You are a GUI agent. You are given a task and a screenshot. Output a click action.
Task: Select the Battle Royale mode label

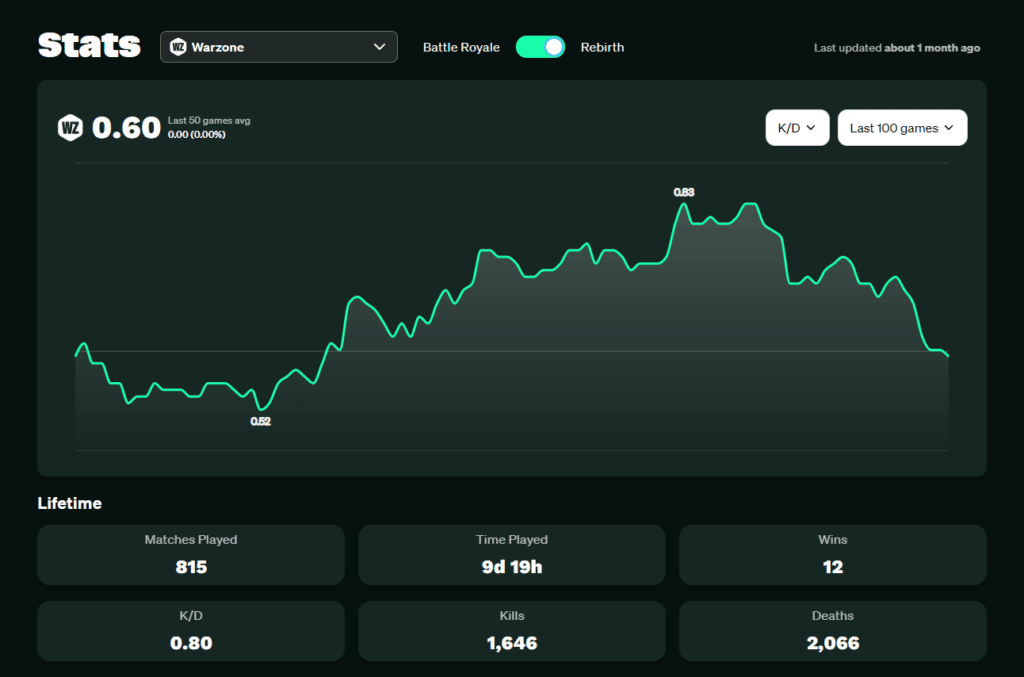pyautogui.click(x=461, y=46)
